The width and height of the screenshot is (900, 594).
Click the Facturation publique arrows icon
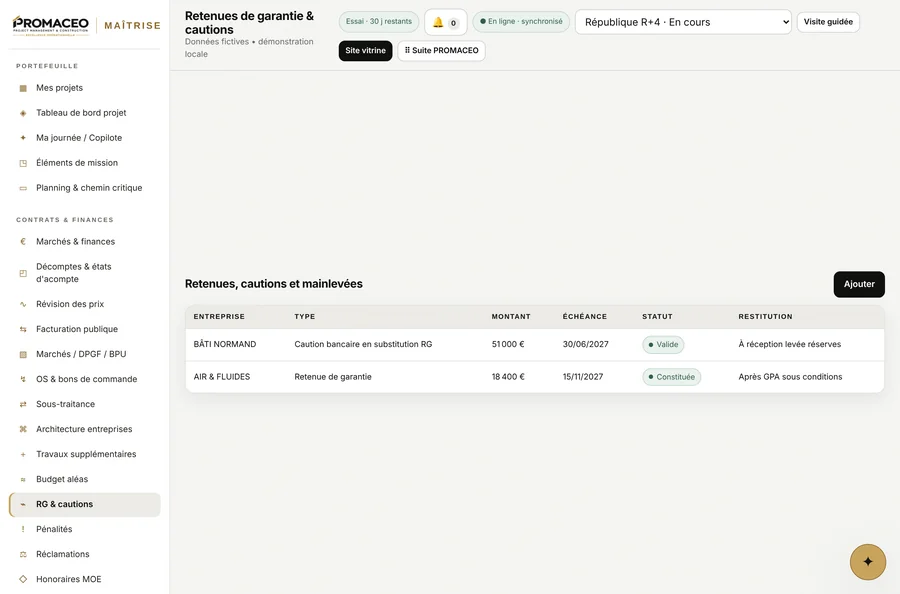point(23,329)
